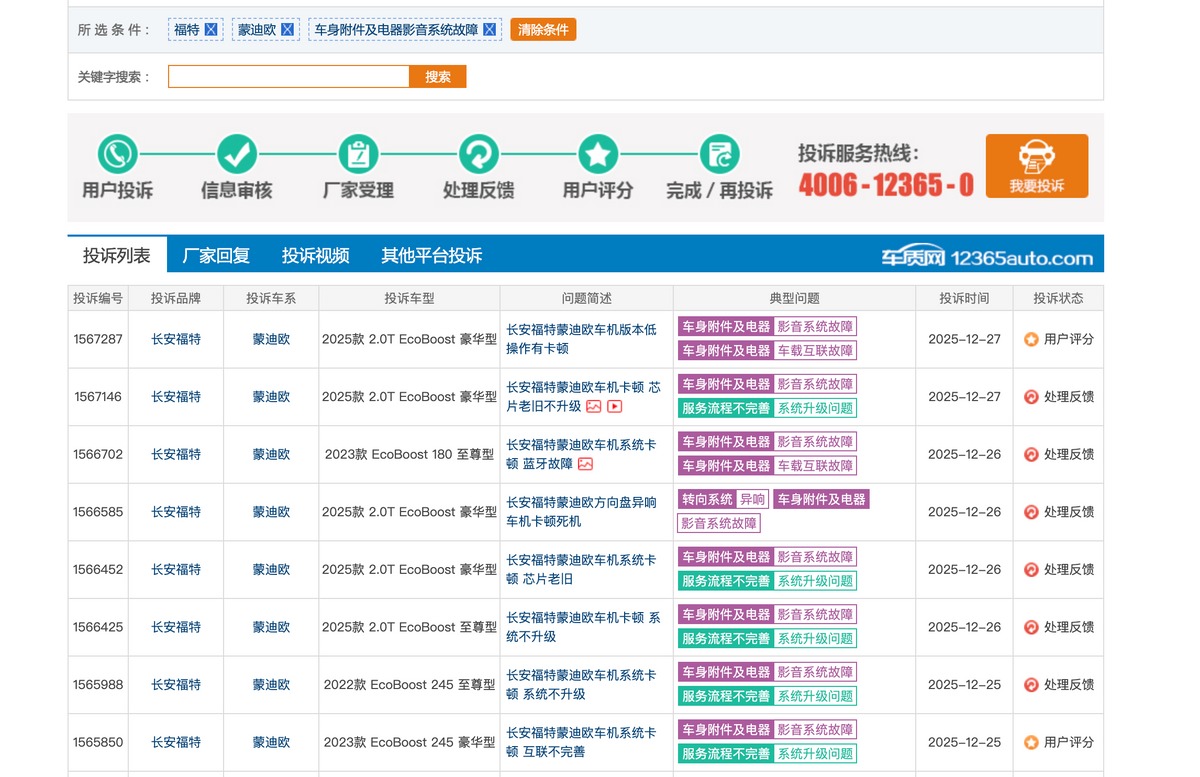This screenshot has height=777, width=1200.
Task: Click the 厂家受理 clipboard icon
Action: click(x=358, y=155)
